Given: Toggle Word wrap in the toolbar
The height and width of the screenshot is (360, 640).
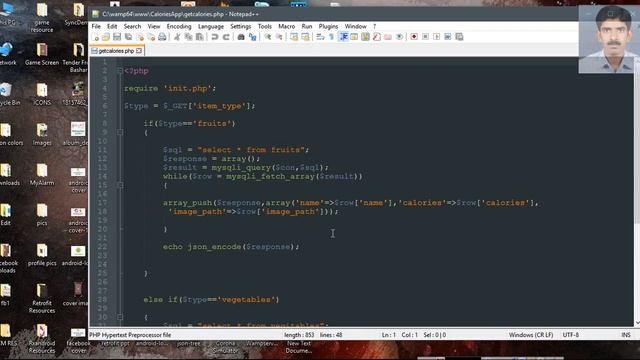Looking at the screenshot, I should (x=320, y=37).
